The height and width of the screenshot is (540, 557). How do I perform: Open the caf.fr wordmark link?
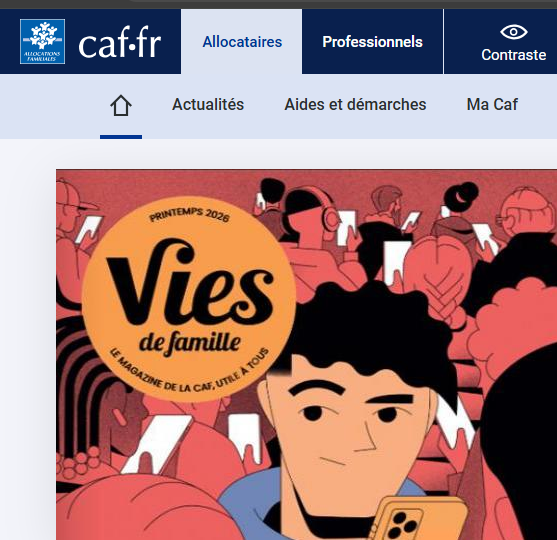pos(120,43)
